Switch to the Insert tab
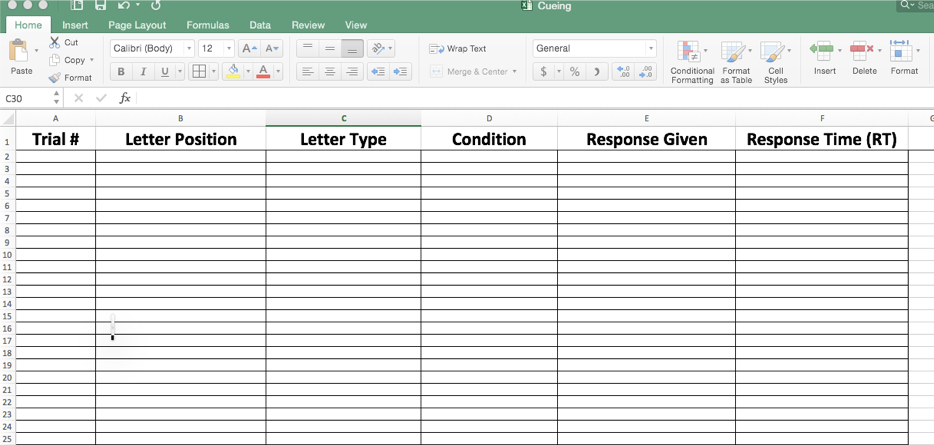The image size is (934, 445). click(75, 25)
